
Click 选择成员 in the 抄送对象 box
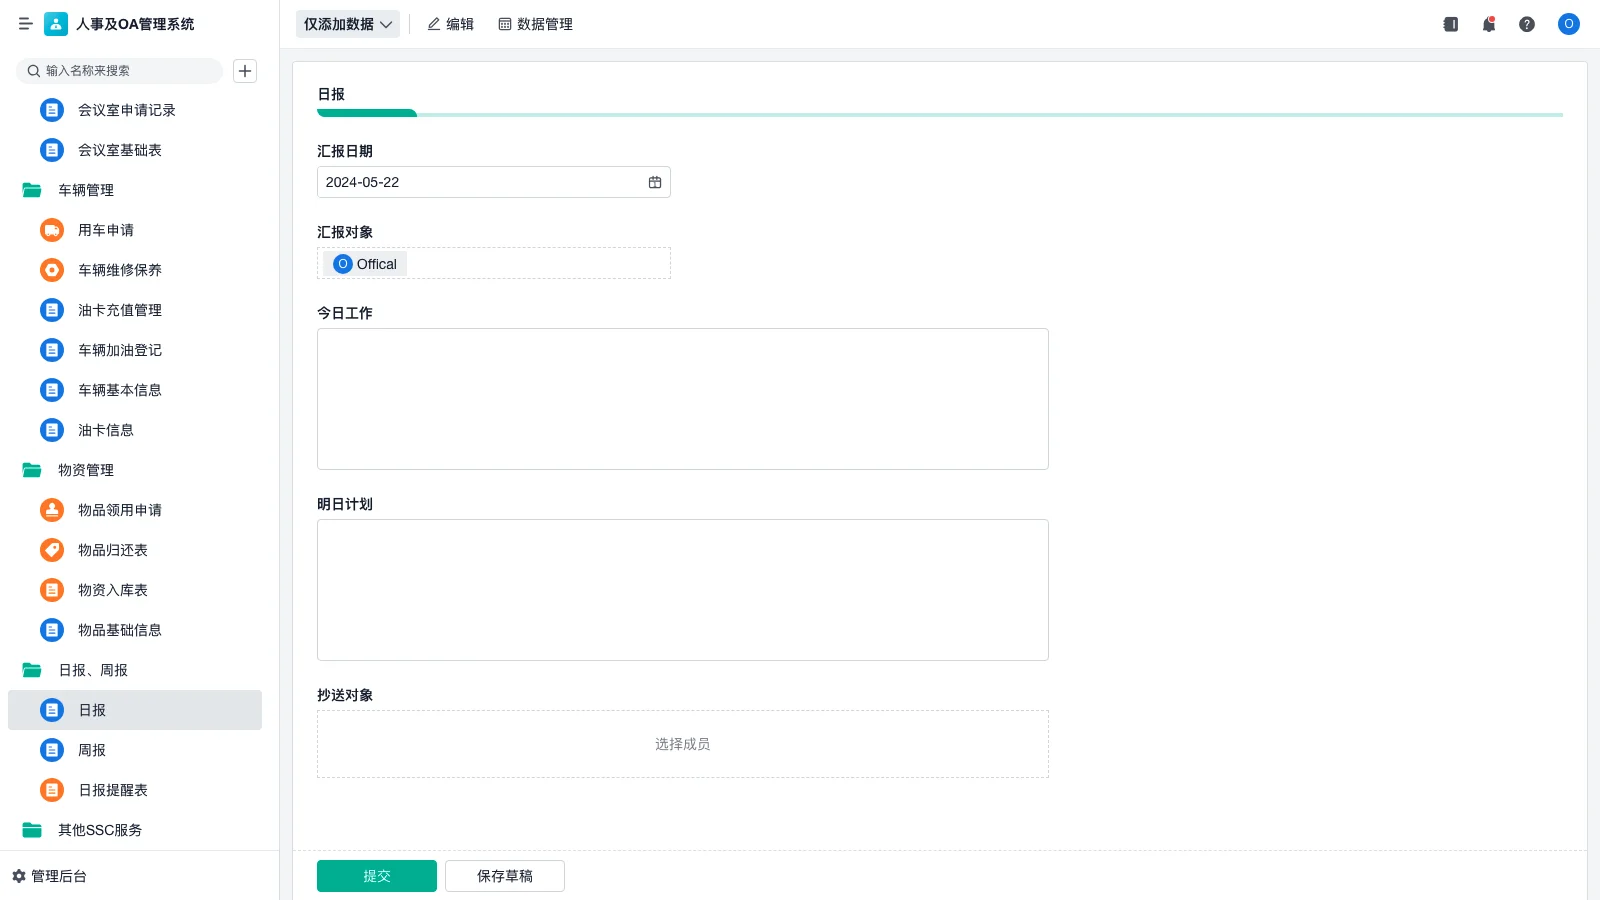coord(683,744)
